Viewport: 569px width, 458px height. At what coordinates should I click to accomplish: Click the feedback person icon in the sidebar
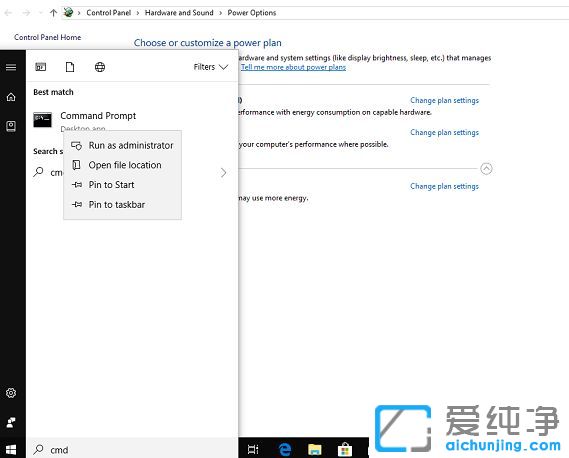[11, 422]
